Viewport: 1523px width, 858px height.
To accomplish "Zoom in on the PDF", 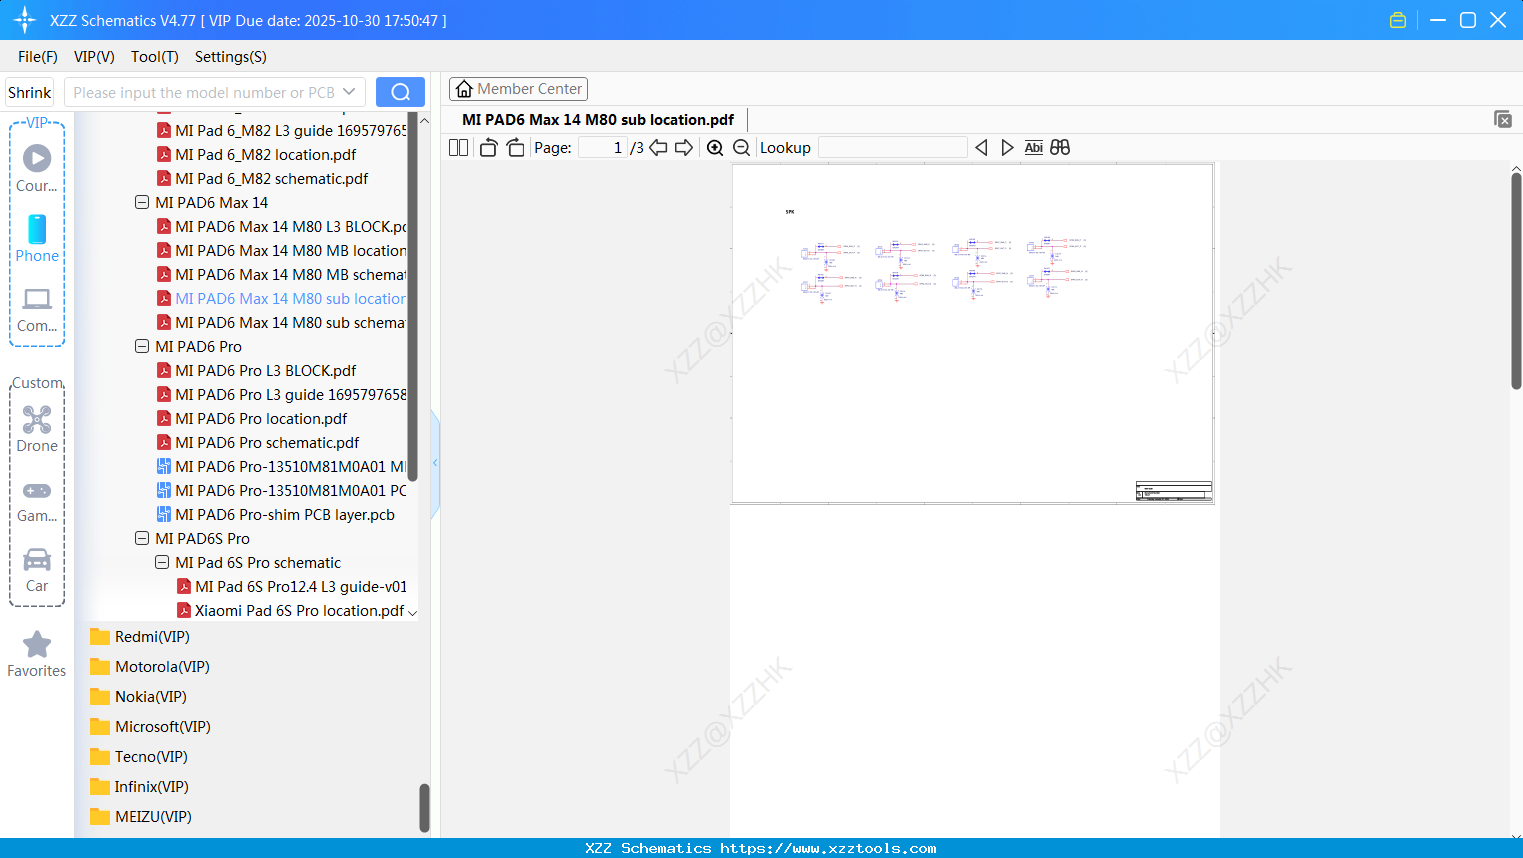I will click(x=715, y=148).
